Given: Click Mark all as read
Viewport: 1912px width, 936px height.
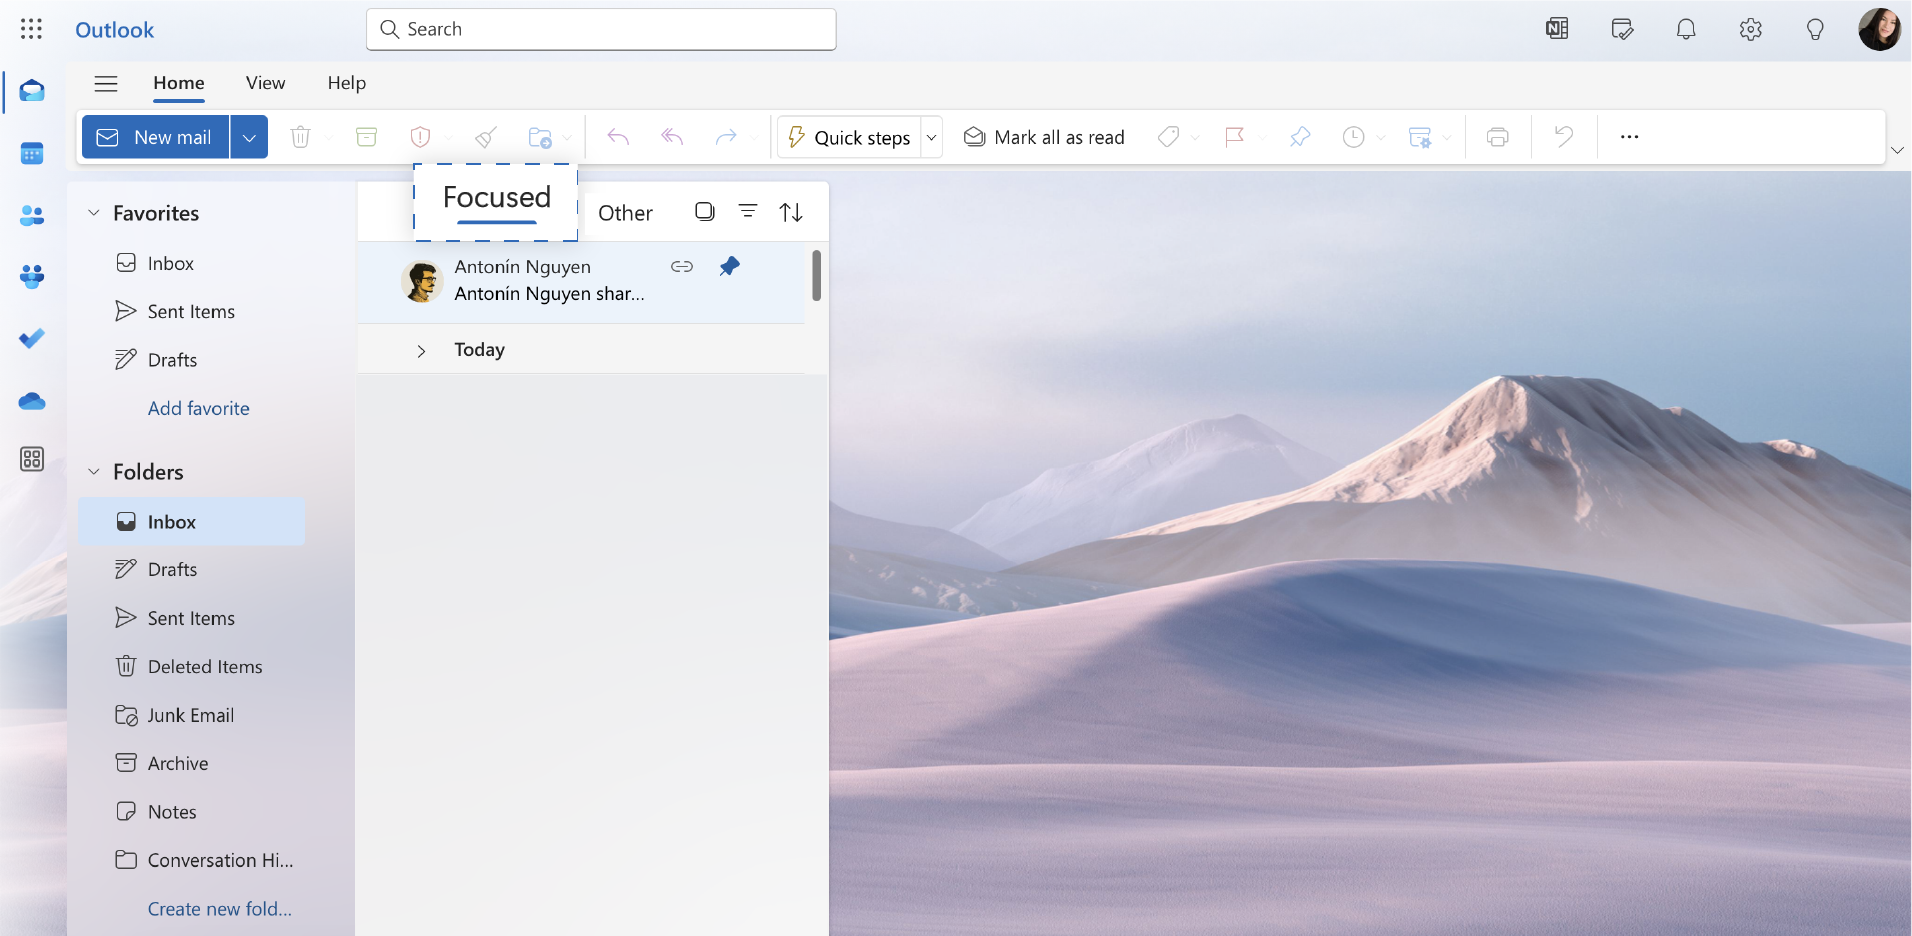Looking at the screenshot, I should (1044, 137).
